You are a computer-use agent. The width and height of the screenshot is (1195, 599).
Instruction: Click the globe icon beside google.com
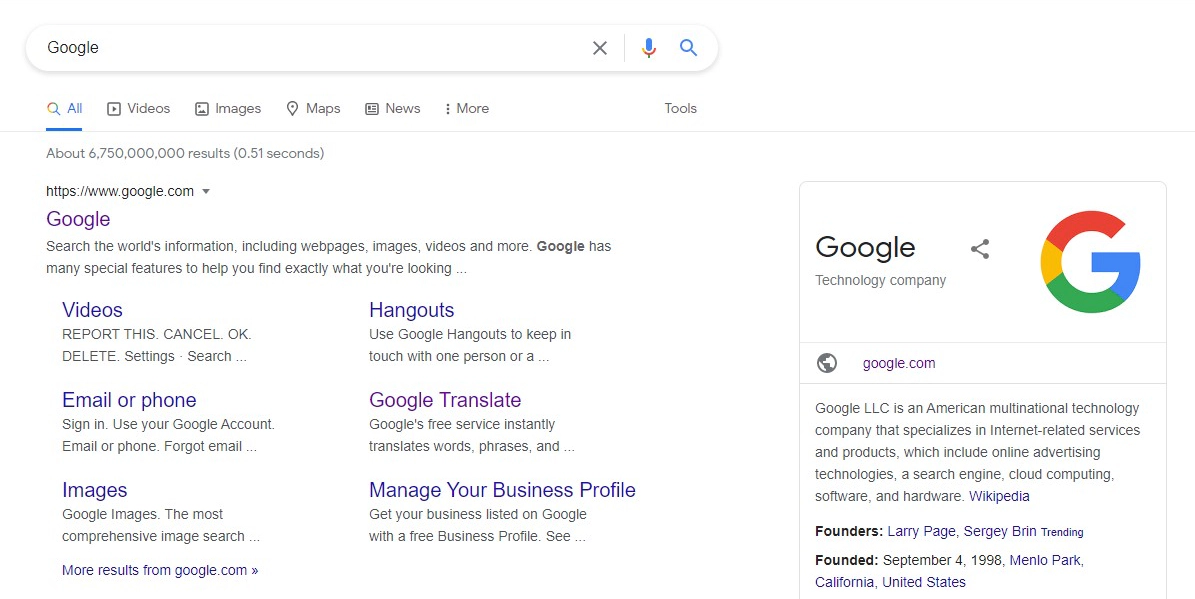826,362
